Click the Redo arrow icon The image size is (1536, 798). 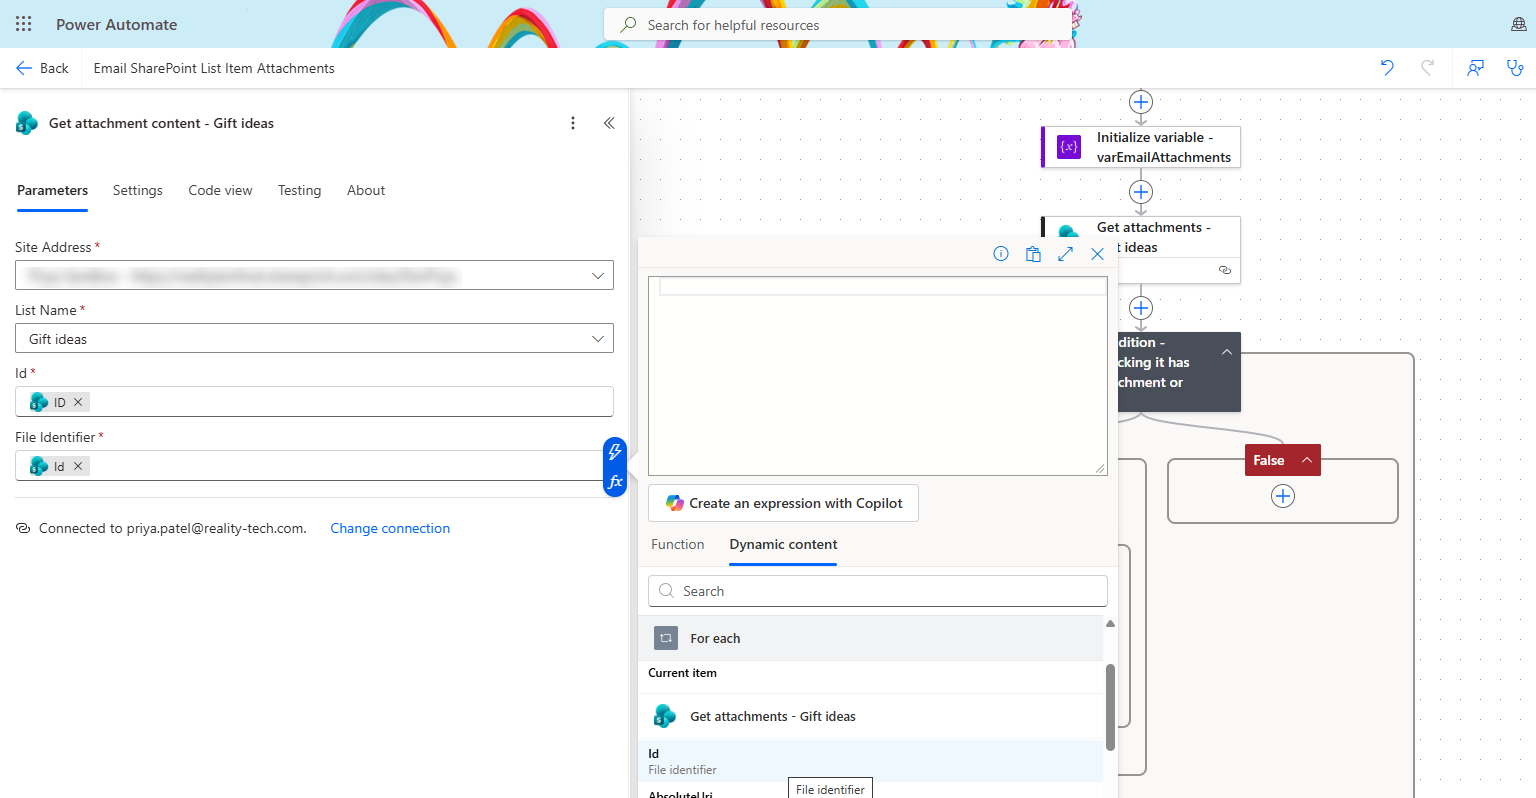tap(1428, 68)
